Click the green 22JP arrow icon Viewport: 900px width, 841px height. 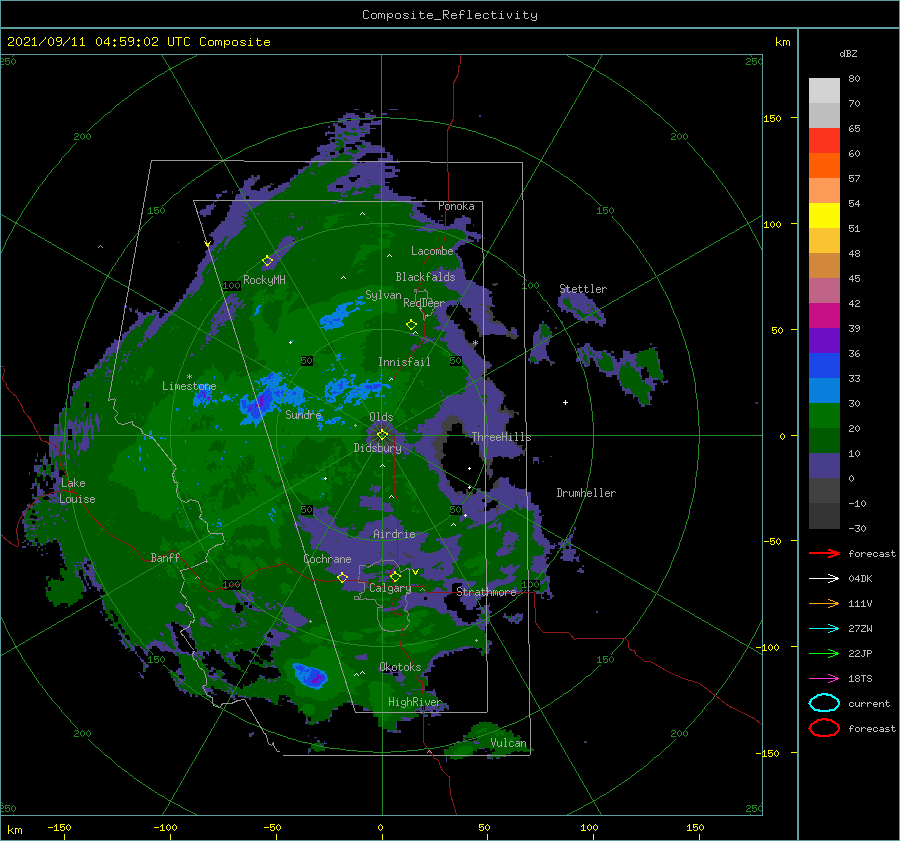point(824,653)
